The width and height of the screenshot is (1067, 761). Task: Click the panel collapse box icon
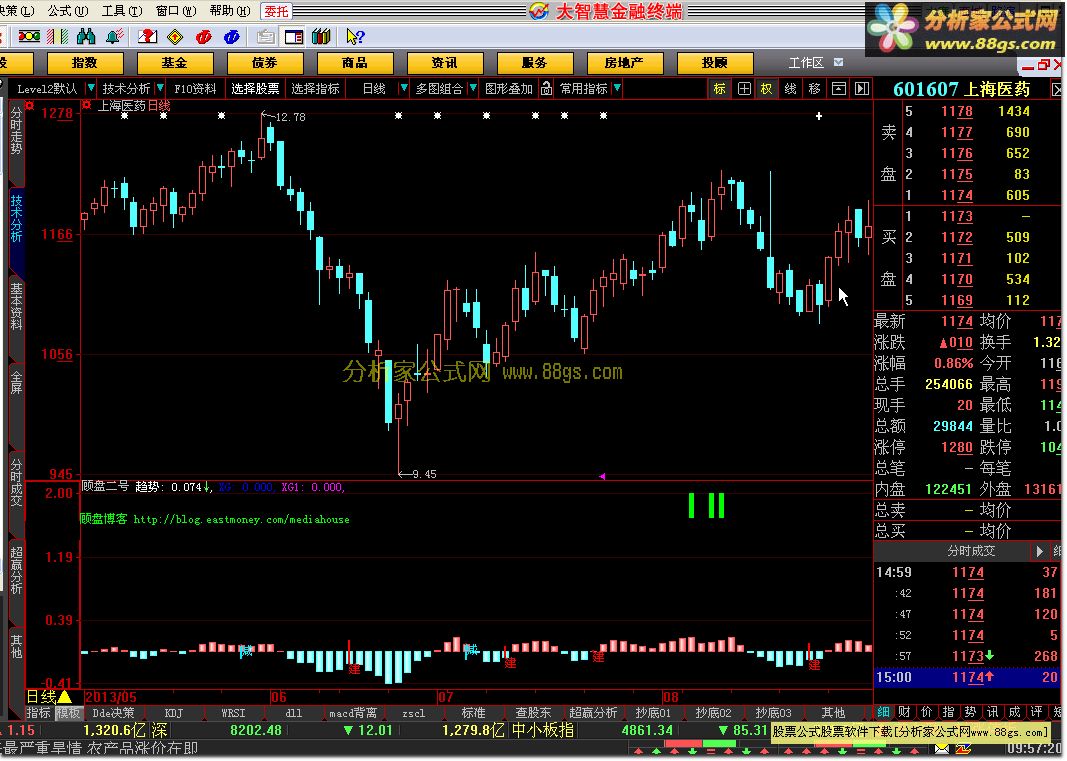tap(839, 88)
